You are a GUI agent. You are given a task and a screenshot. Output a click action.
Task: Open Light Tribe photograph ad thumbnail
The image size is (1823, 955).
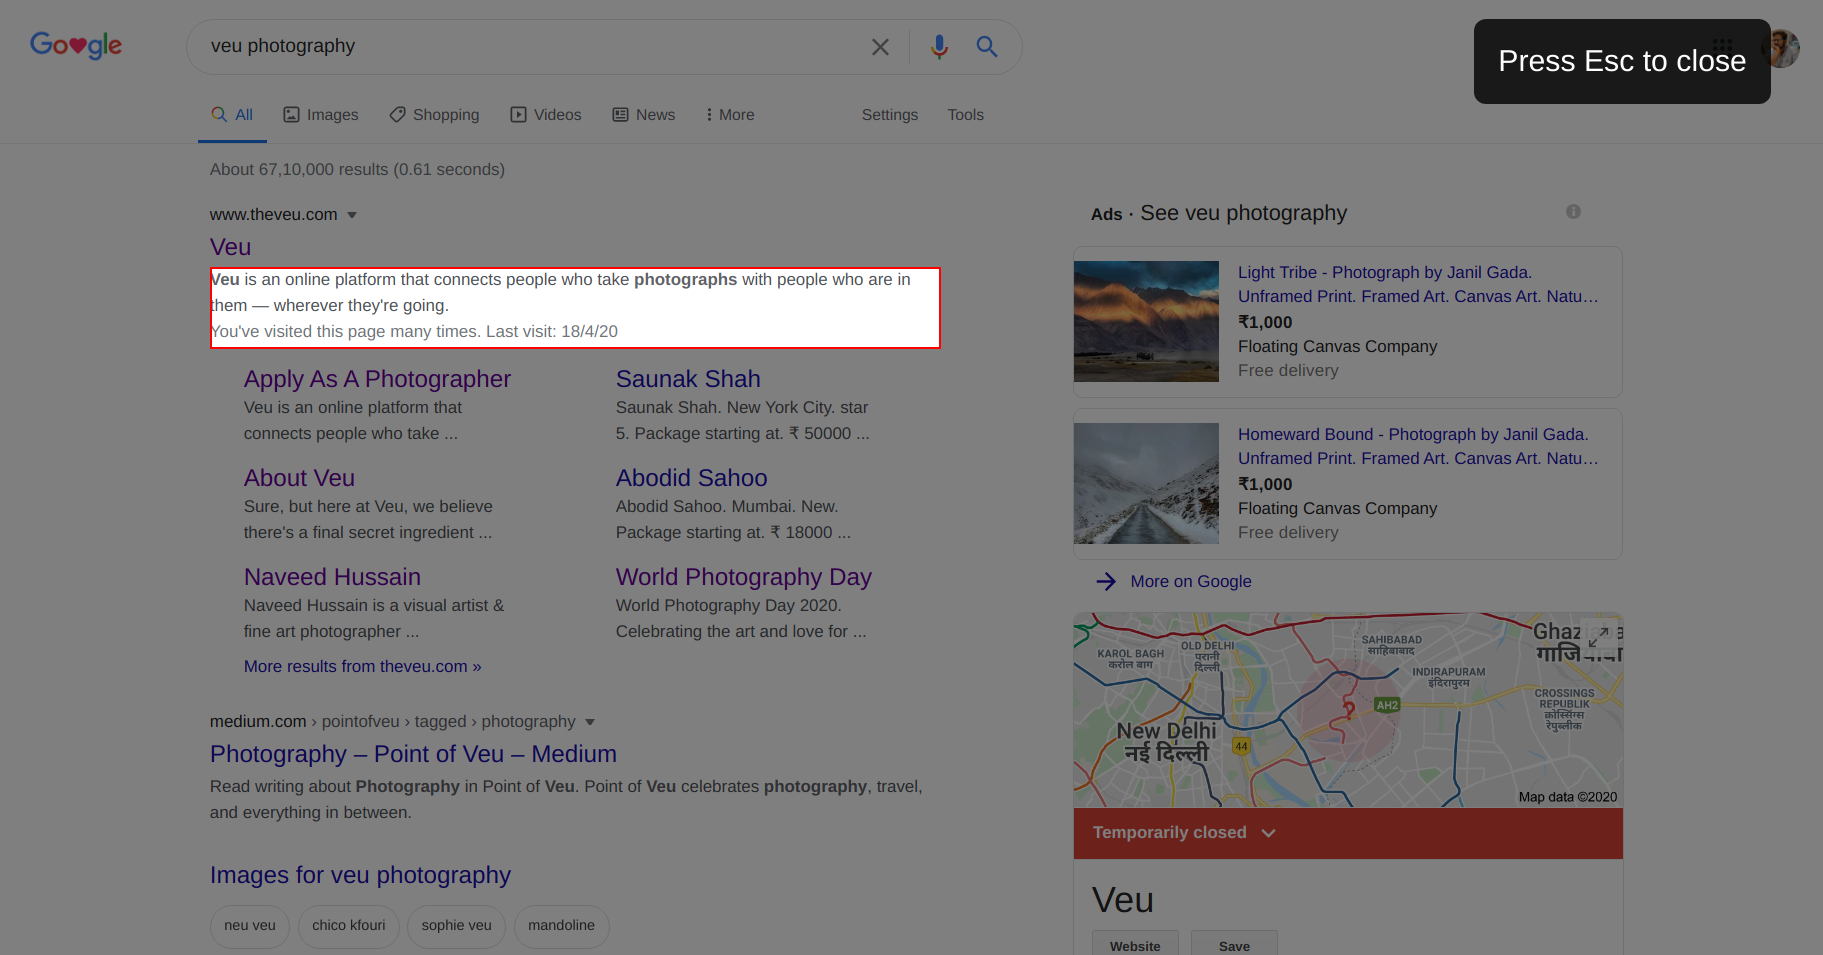click(x=1146, y=321)
